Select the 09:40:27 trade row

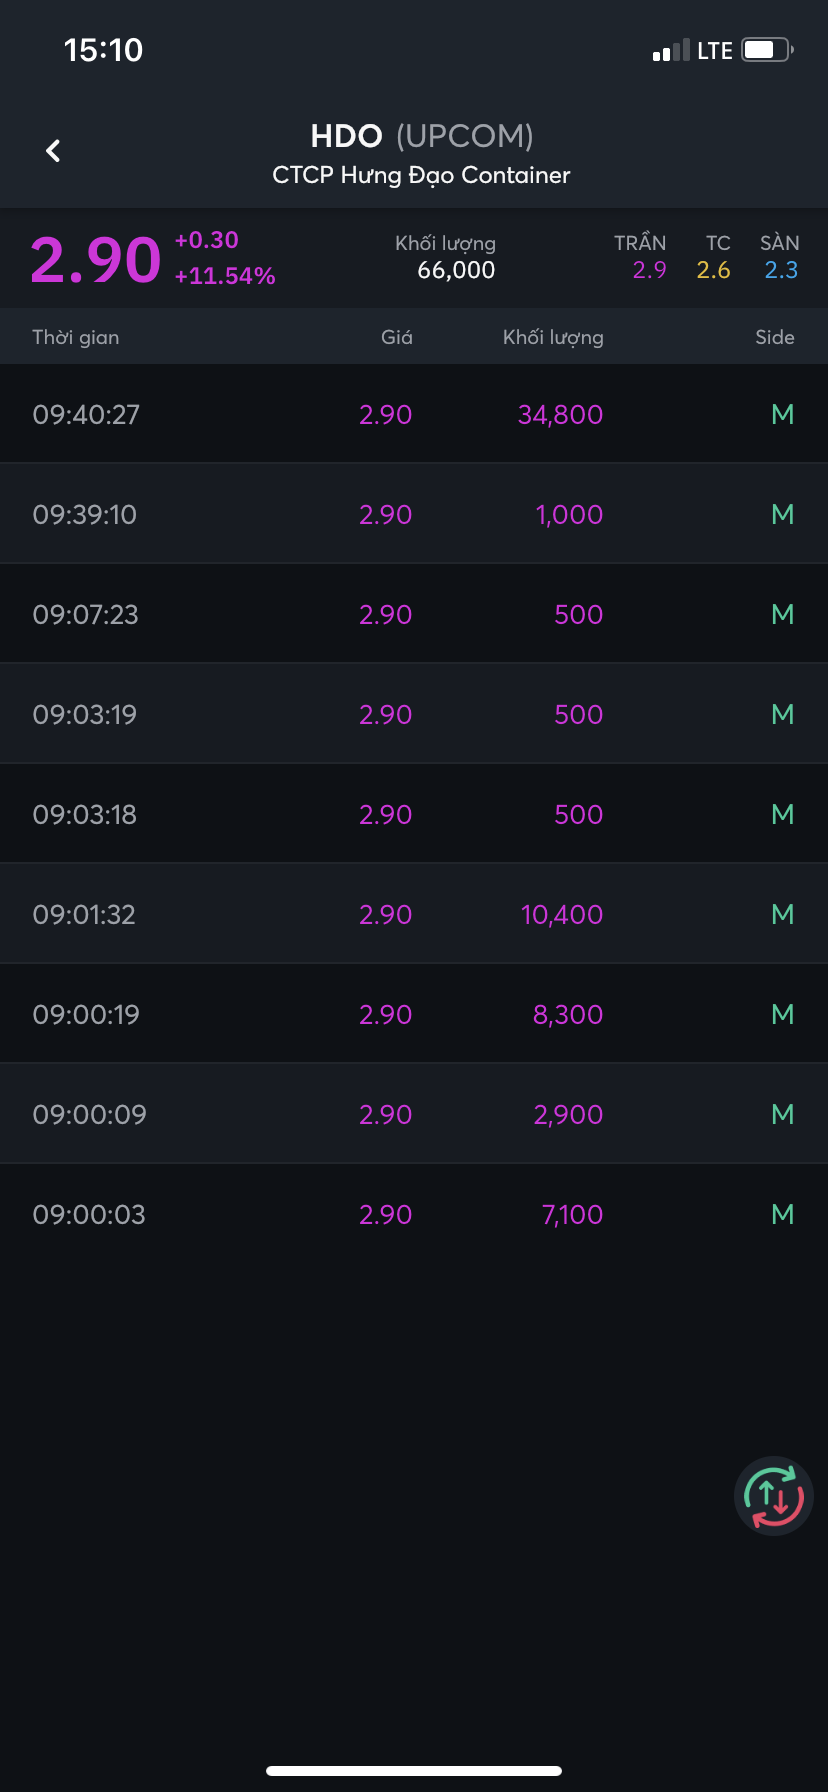(414, 414)
